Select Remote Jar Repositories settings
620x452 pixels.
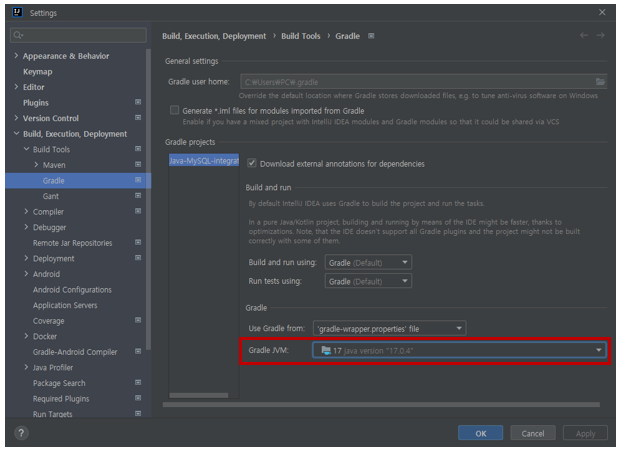pyautogui.click(x=72, y=243)
